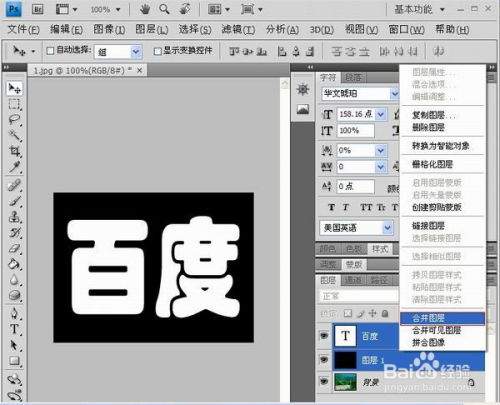This screenshot has height=405, width=500.
Task: Select the Healing Brush tool
Action: (x=14, y=185)
